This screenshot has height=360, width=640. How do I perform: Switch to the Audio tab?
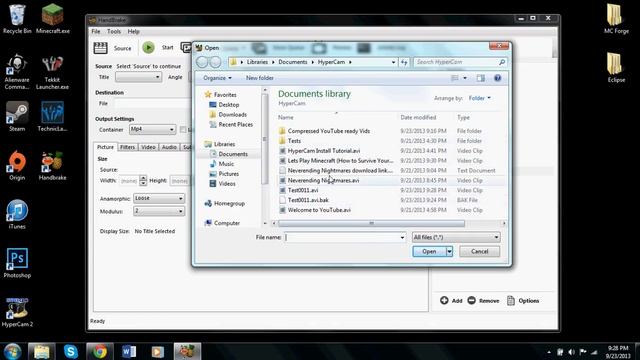coord(169,147)
